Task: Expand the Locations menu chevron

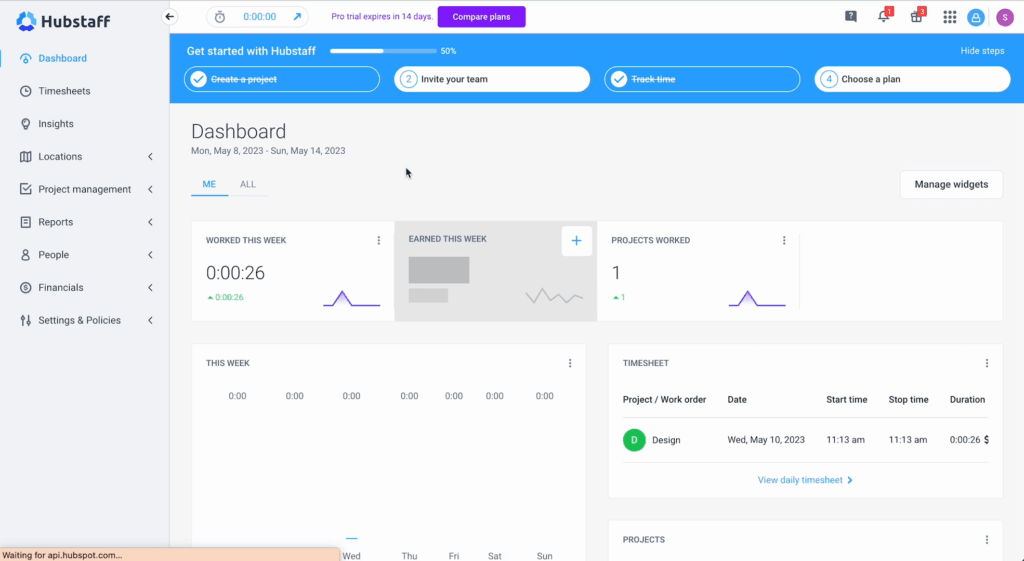Action: [150, 156]
